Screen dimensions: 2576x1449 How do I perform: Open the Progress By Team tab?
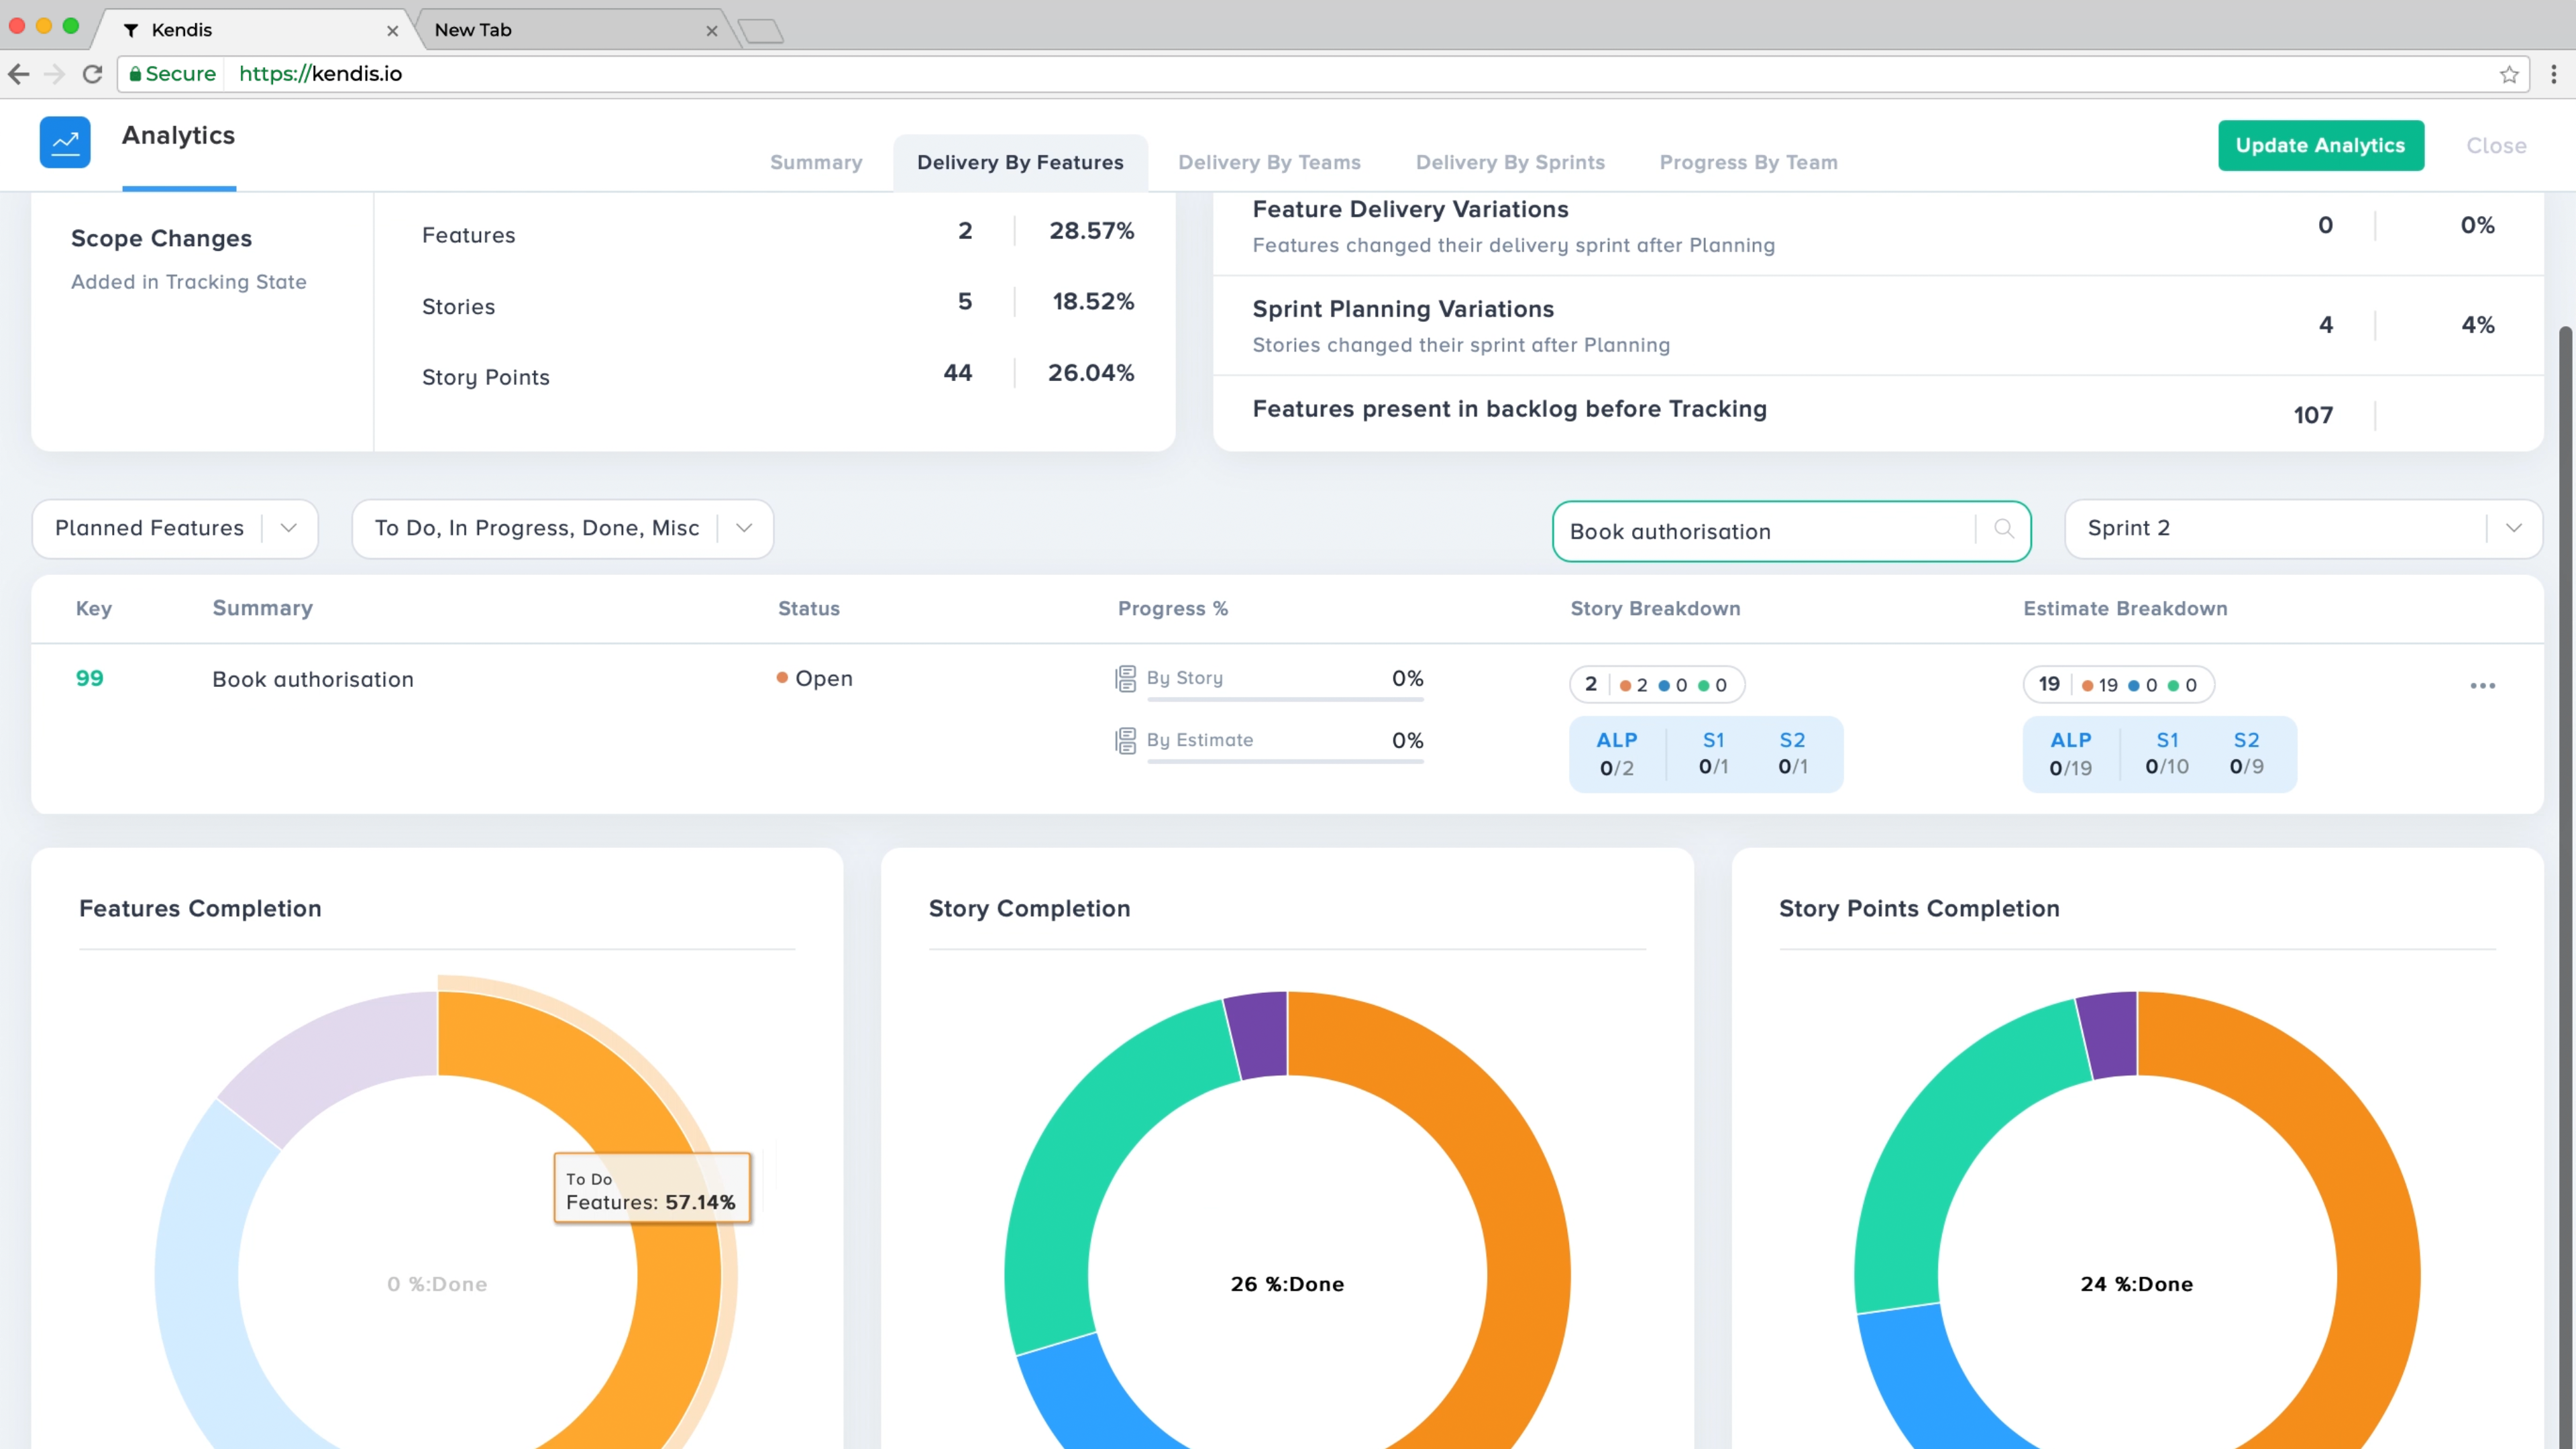1748,162
